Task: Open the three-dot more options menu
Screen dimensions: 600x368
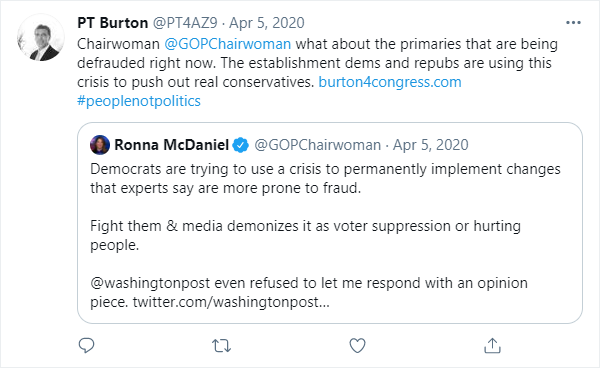Action: (573, 23)
